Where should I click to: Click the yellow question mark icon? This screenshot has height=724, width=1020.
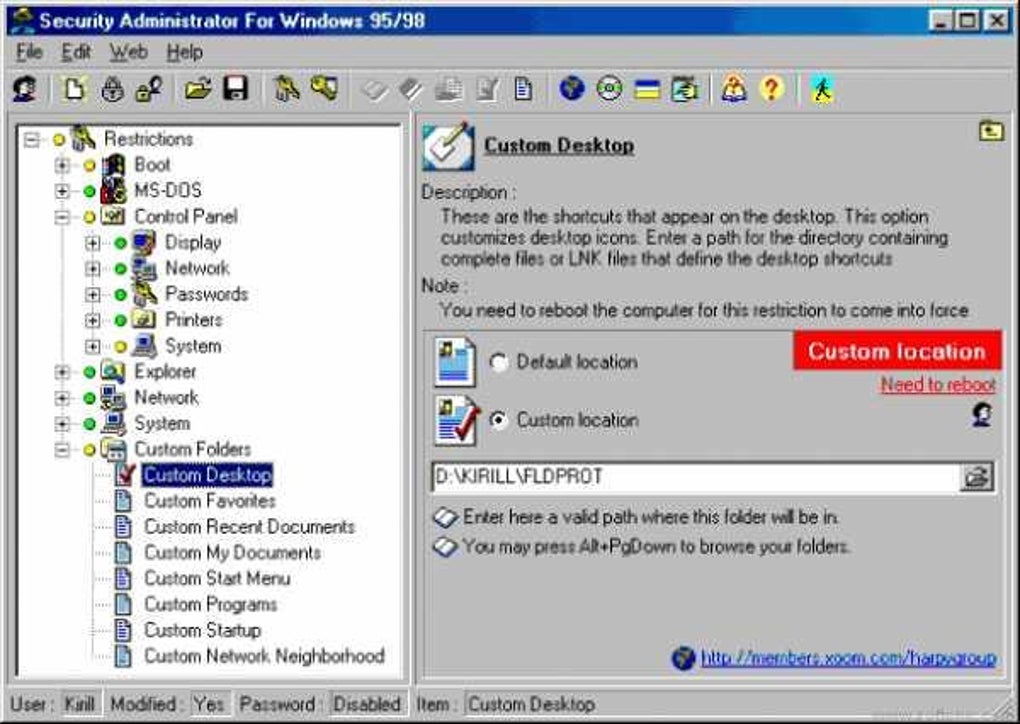tap(772, 89)
